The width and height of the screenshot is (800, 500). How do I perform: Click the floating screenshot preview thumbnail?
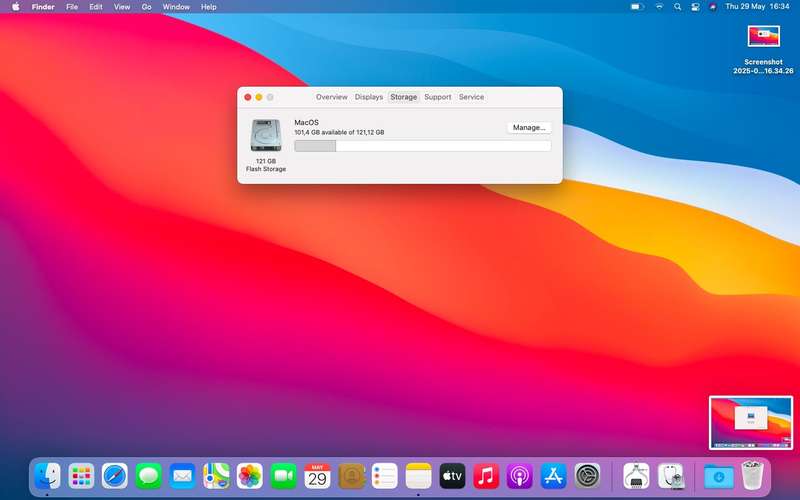click(x=751, y=422)
